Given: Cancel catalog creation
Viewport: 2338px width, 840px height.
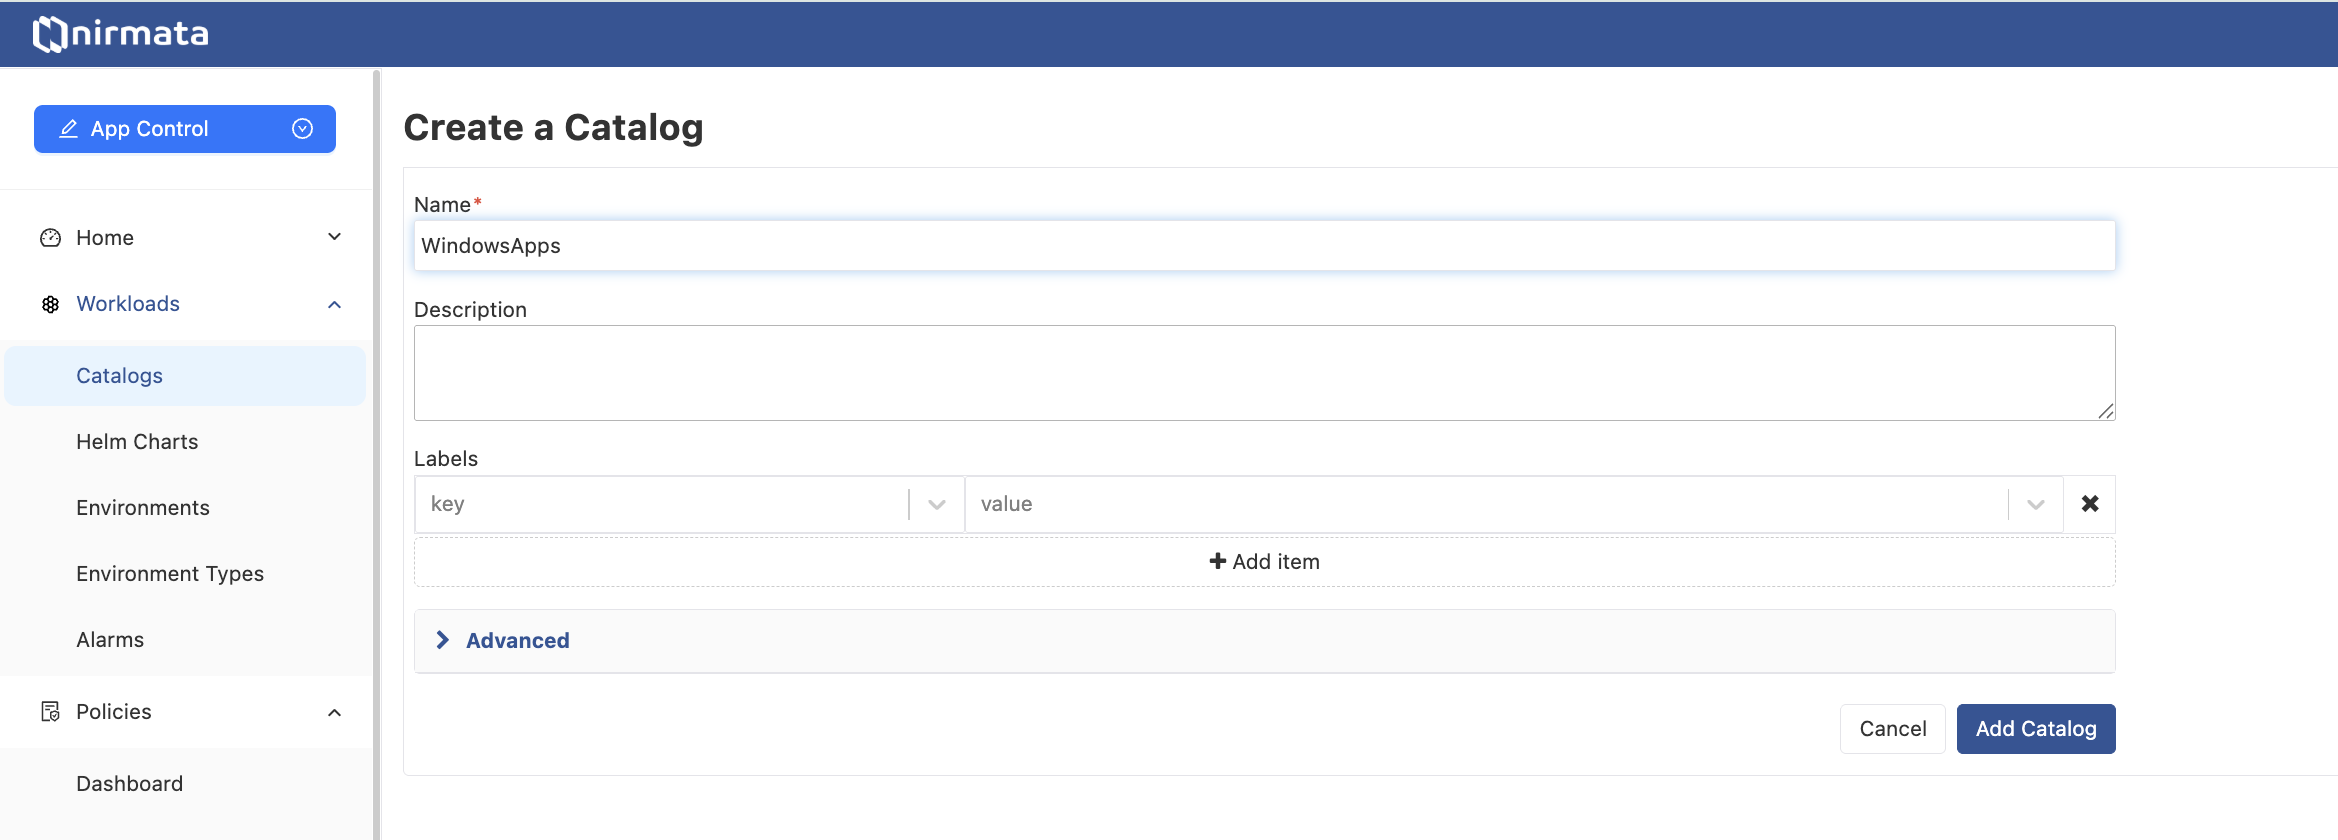Looking at the screenshot, I should [x=1892, y=729].
